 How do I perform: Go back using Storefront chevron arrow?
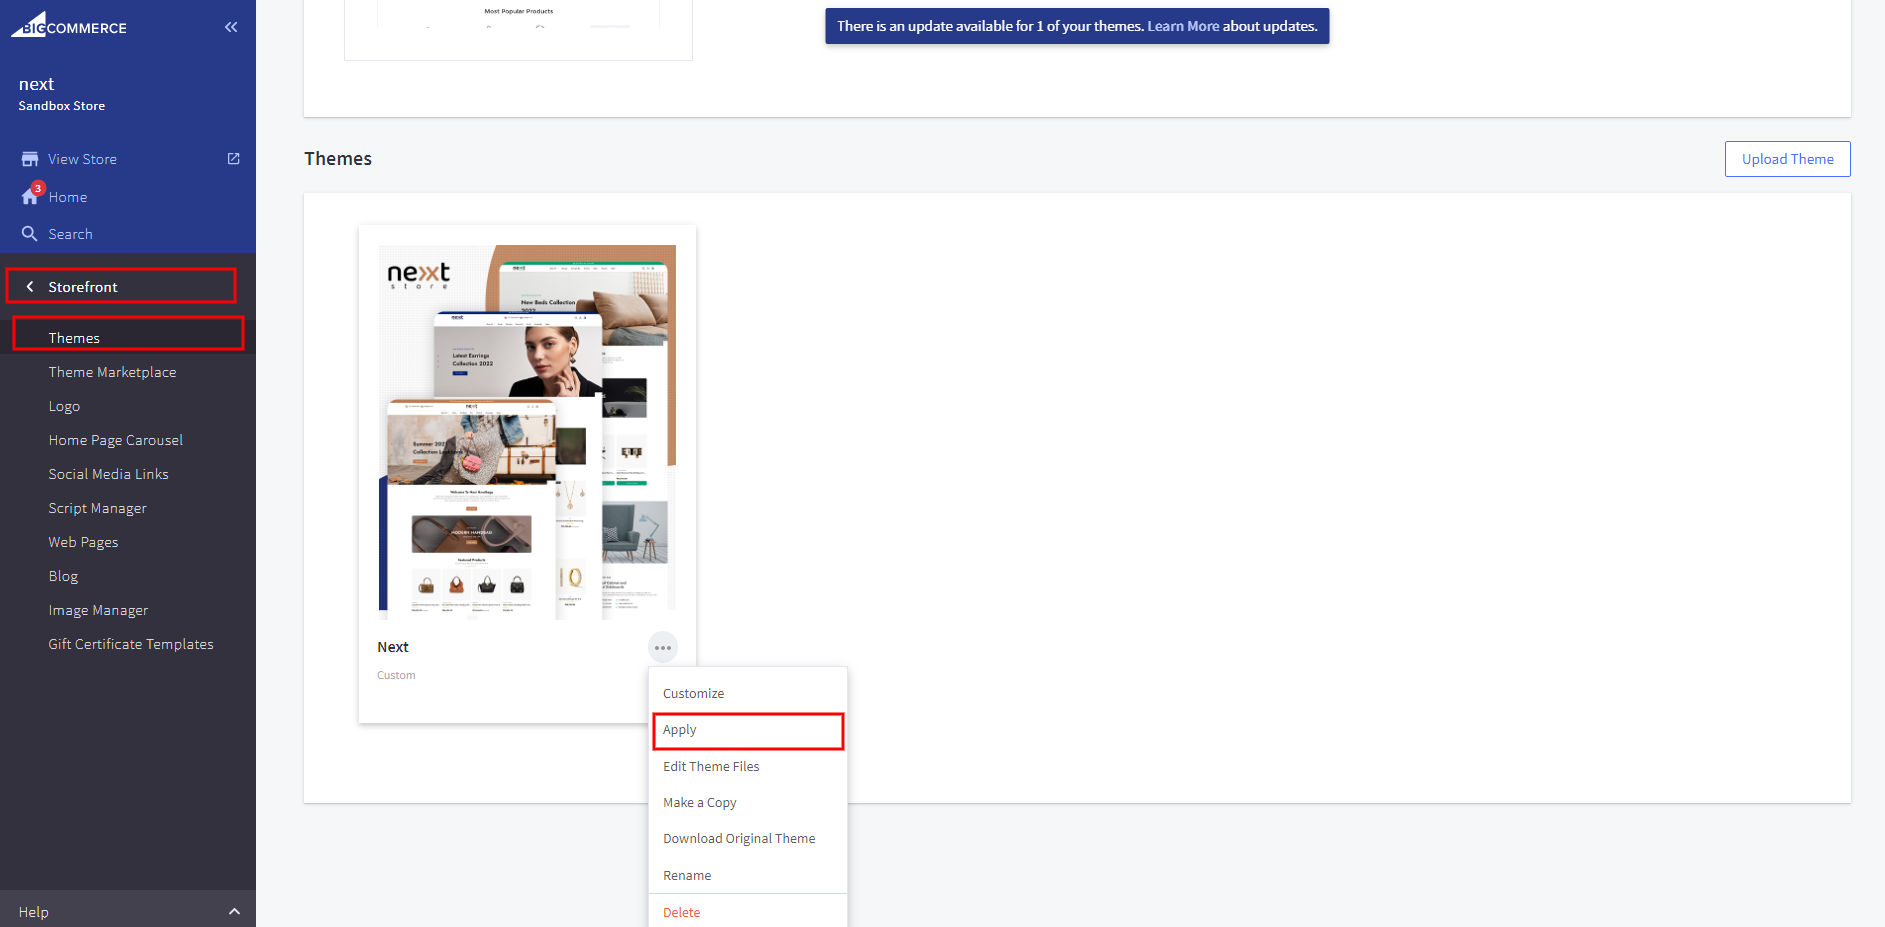(x=30, y=287)
